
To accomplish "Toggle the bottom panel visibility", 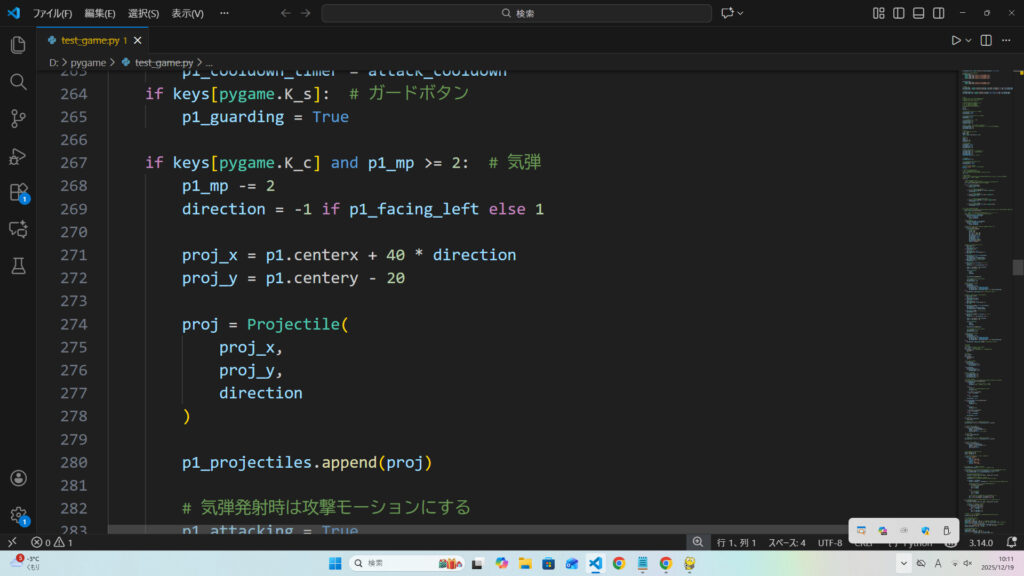I will (x=919, y=13).
